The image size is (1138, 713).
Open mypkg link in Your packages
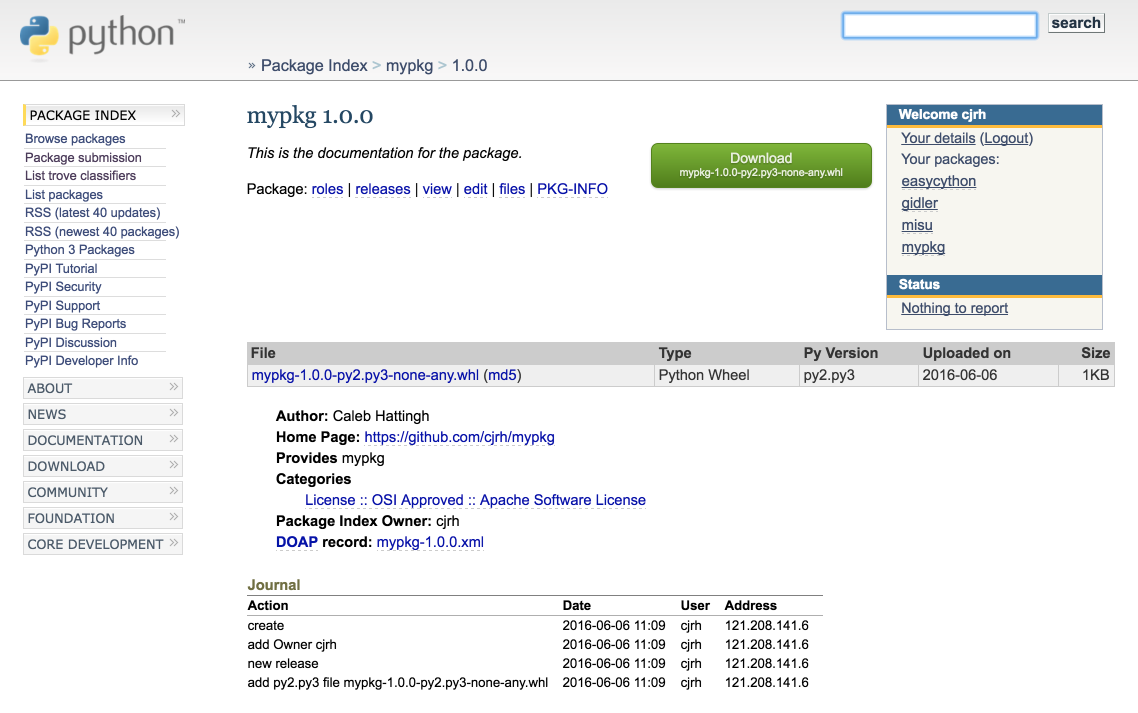click(x=922, y=248)
